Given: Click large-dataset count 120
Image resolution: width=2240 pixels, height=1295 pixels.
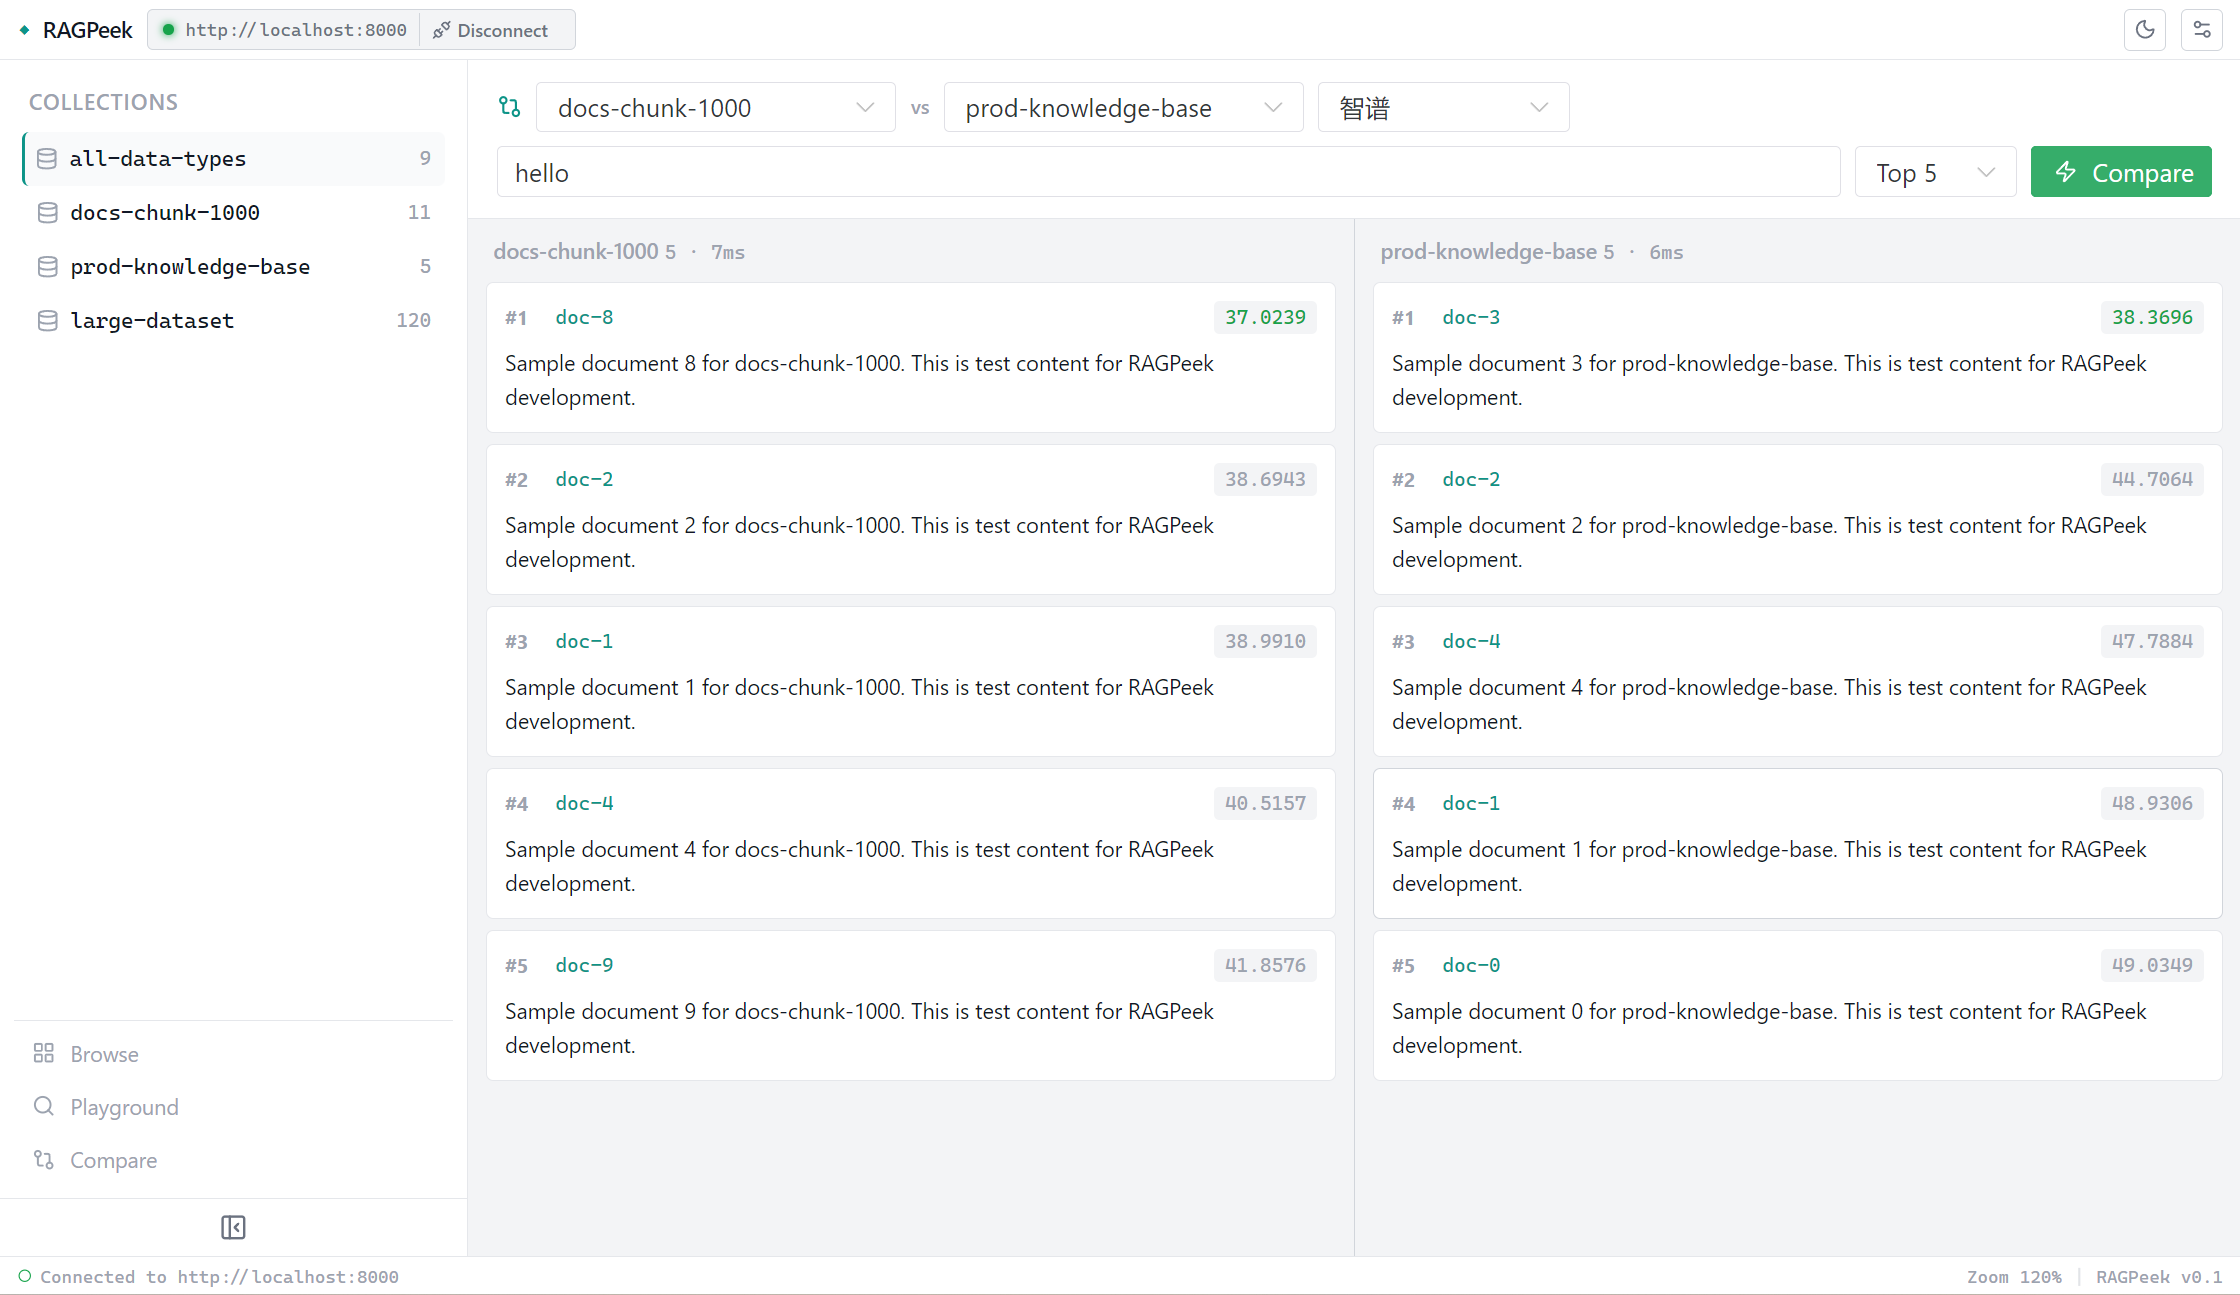Looking at the screenshot, I should (413, 320).
